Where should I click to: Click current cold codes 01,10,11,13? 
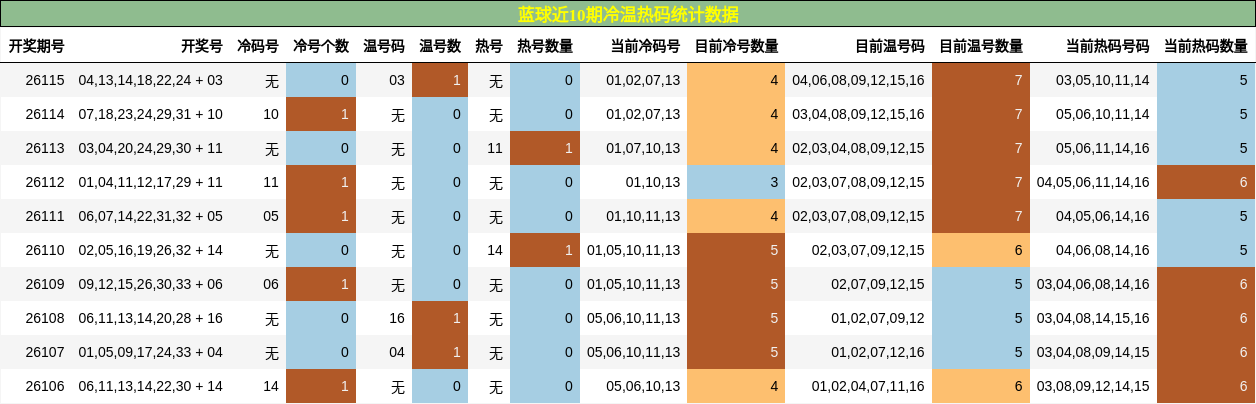pyautogui.click(x=643, y=216)
